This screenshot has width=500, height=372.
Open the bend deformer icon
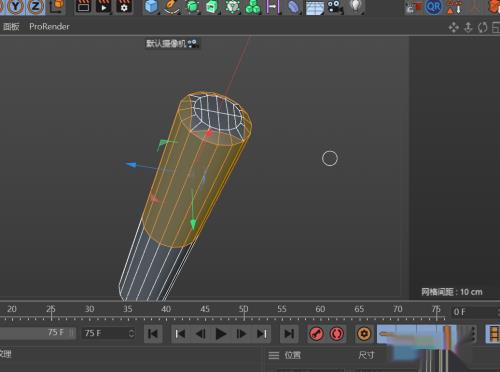[293, 7]
